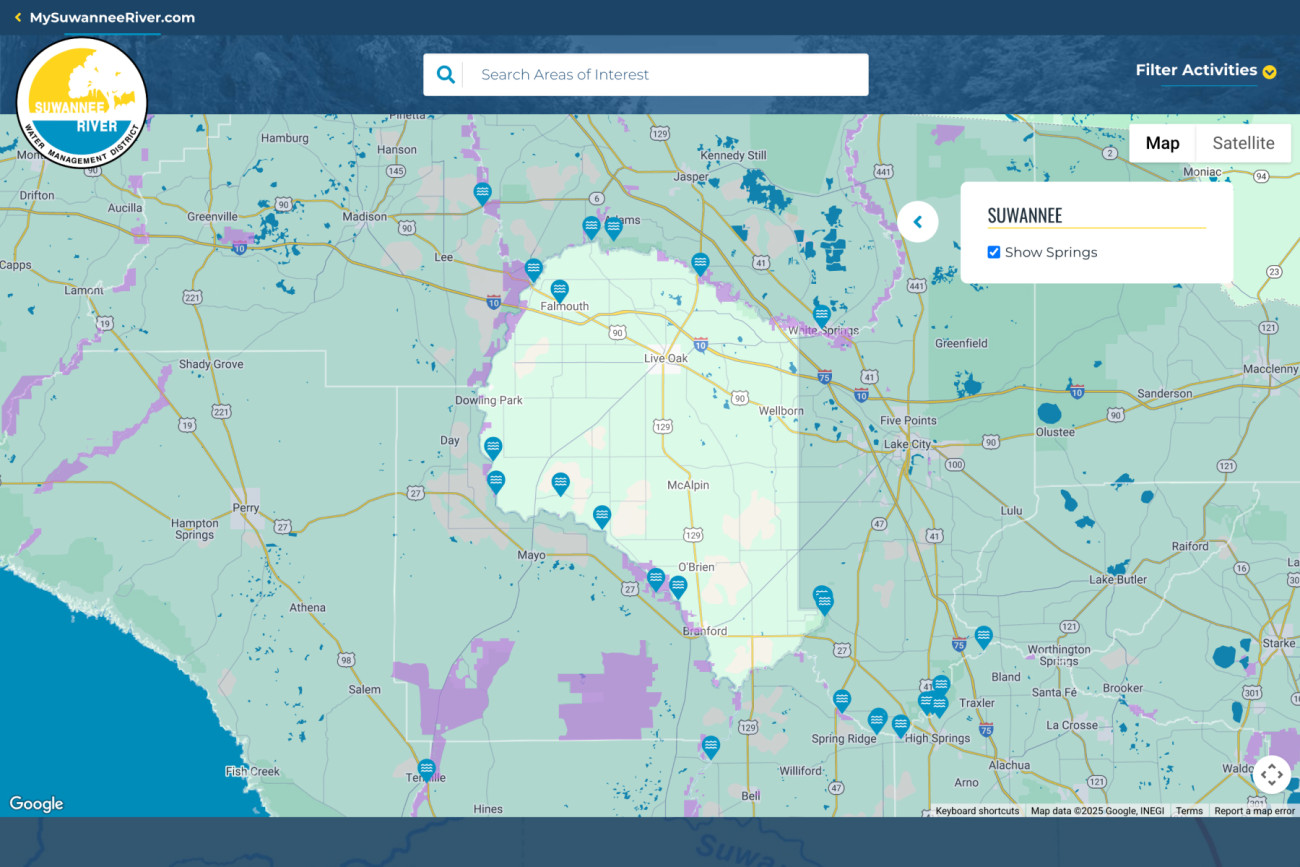Click Report a map error link

click(x=1254, y=811)
